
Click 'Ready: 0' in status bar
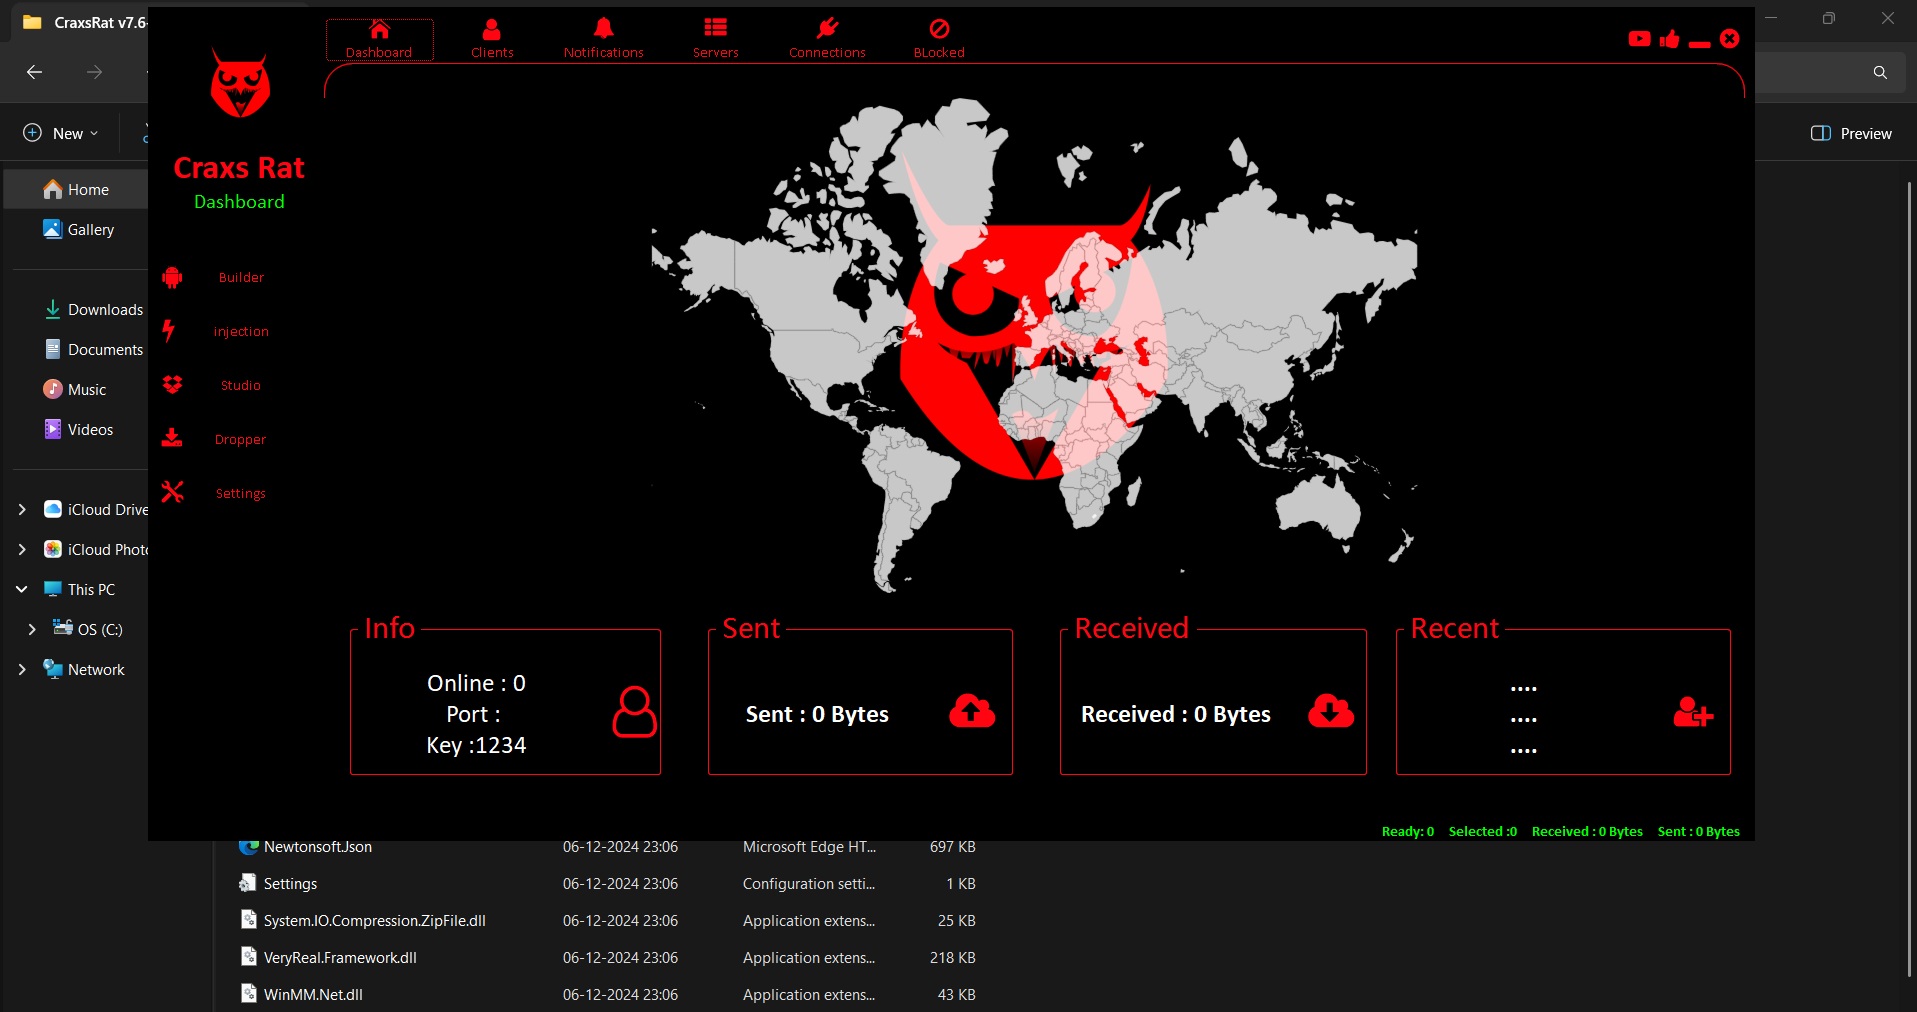[1408, 831]
